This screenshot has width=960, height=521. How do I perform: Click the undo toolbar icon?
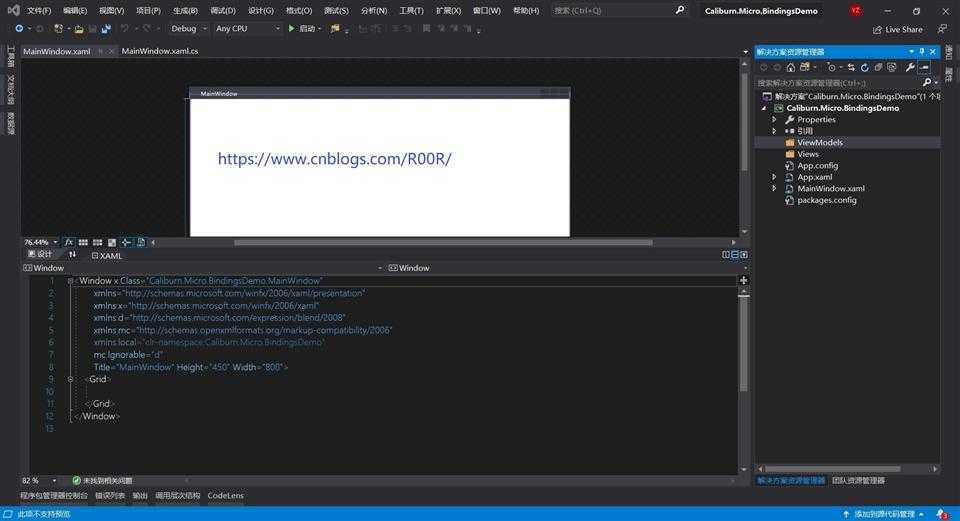[x=125, y=29]
